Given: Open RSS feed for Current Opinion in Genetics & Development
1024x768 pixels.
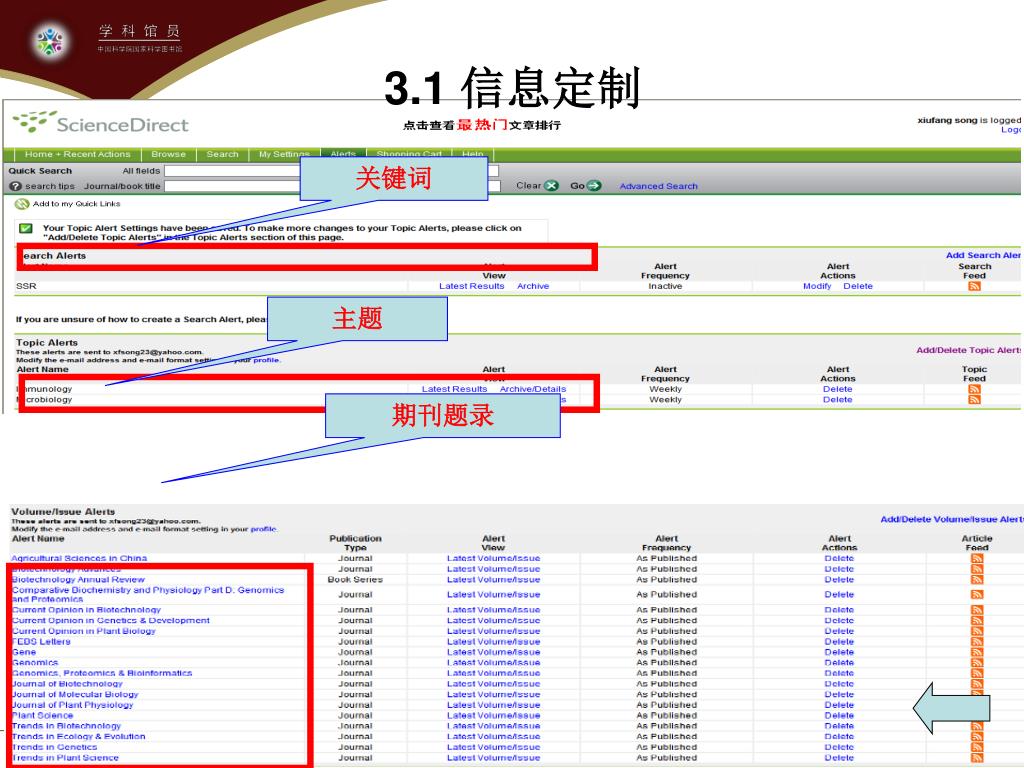Looking at the screenshot, I should click(977, 620).
